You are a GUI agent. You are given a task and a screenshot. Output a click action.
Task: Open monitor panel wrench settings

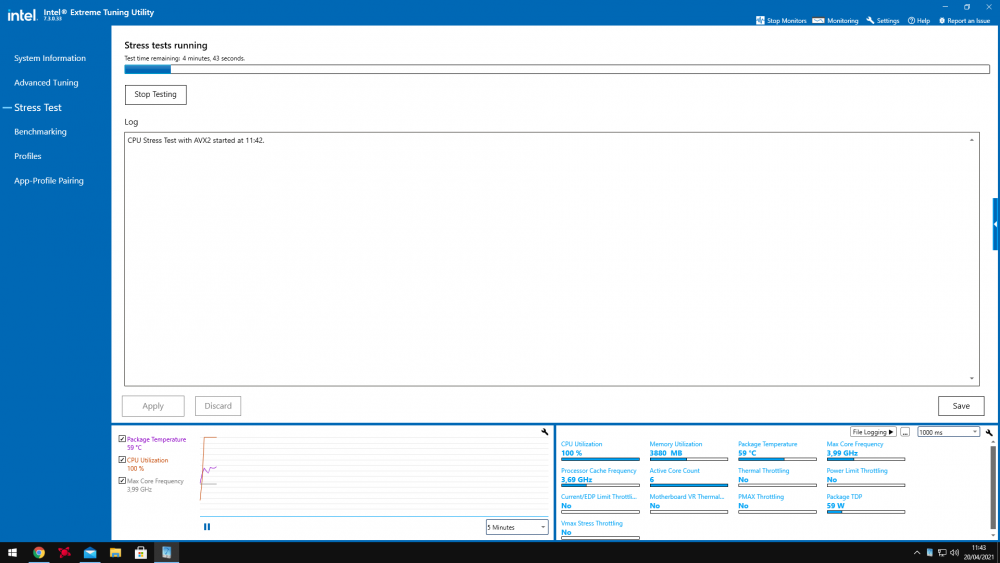pos(989,432)
